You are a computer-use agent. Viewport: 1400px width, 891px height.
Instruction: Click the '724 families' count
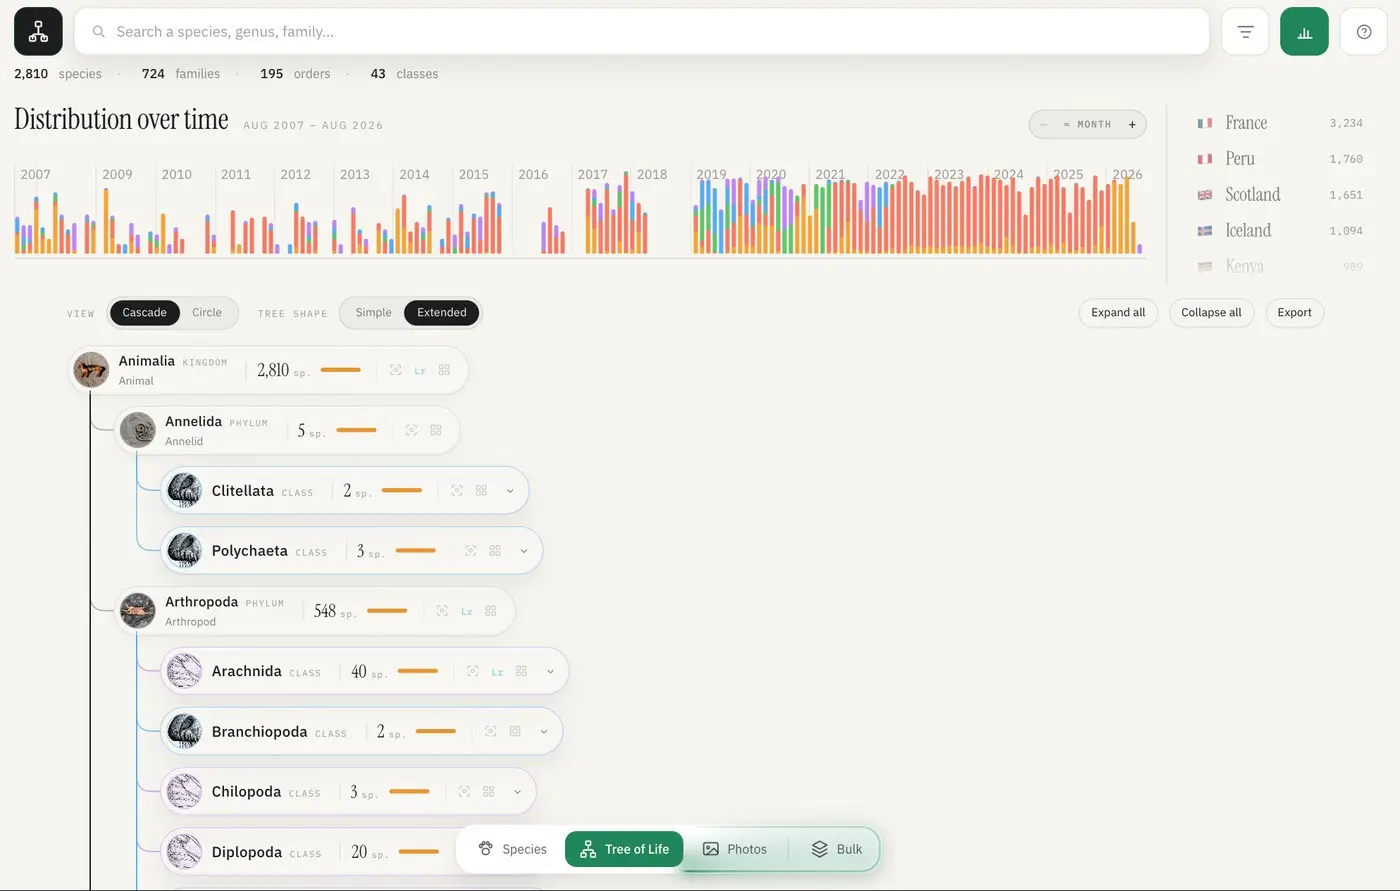pos(181,74)
